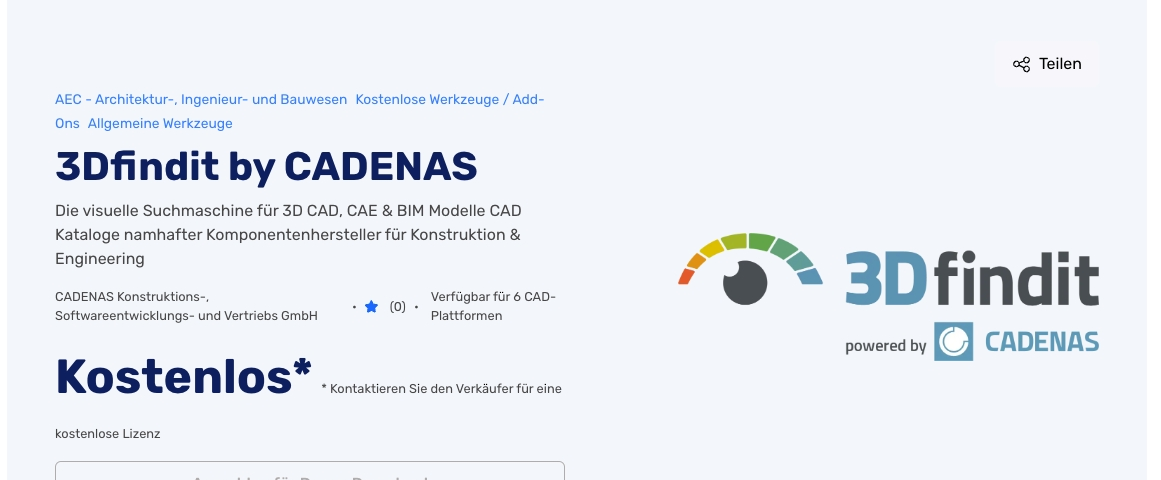Click the Kontaktieren Sie den Verkäufer note
The width and height of the screenshot is (1161, 480).
tap(442, 389)
